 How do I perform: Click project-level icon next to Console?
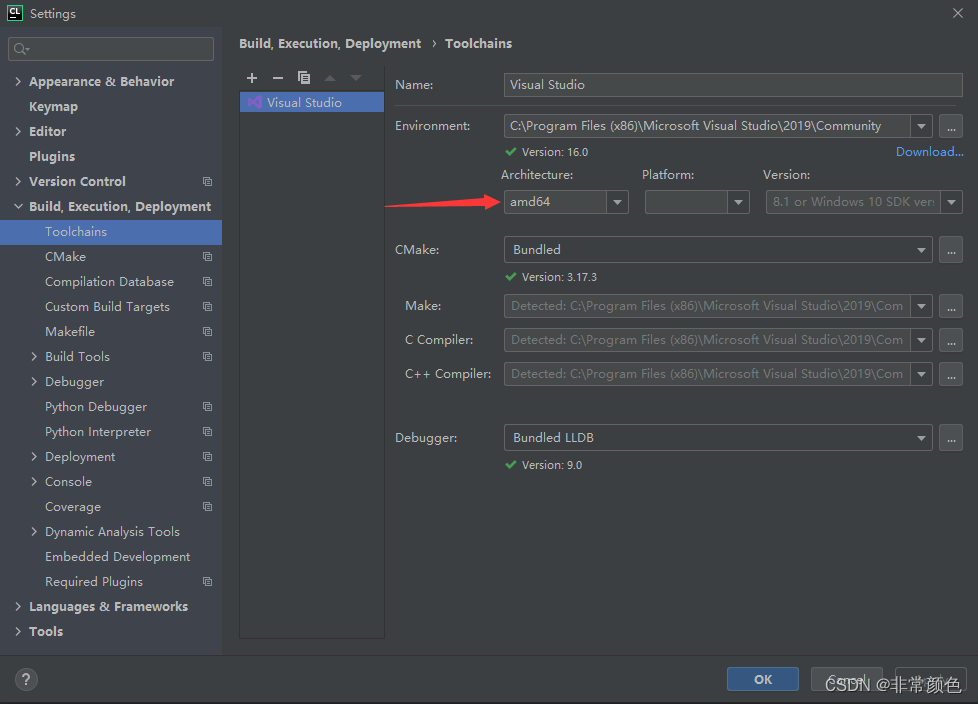point(208,481)
